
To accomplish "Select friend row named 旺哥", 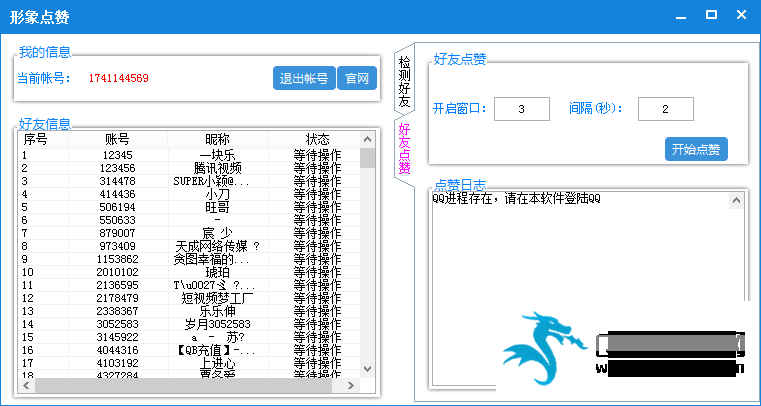I will 217,207.
